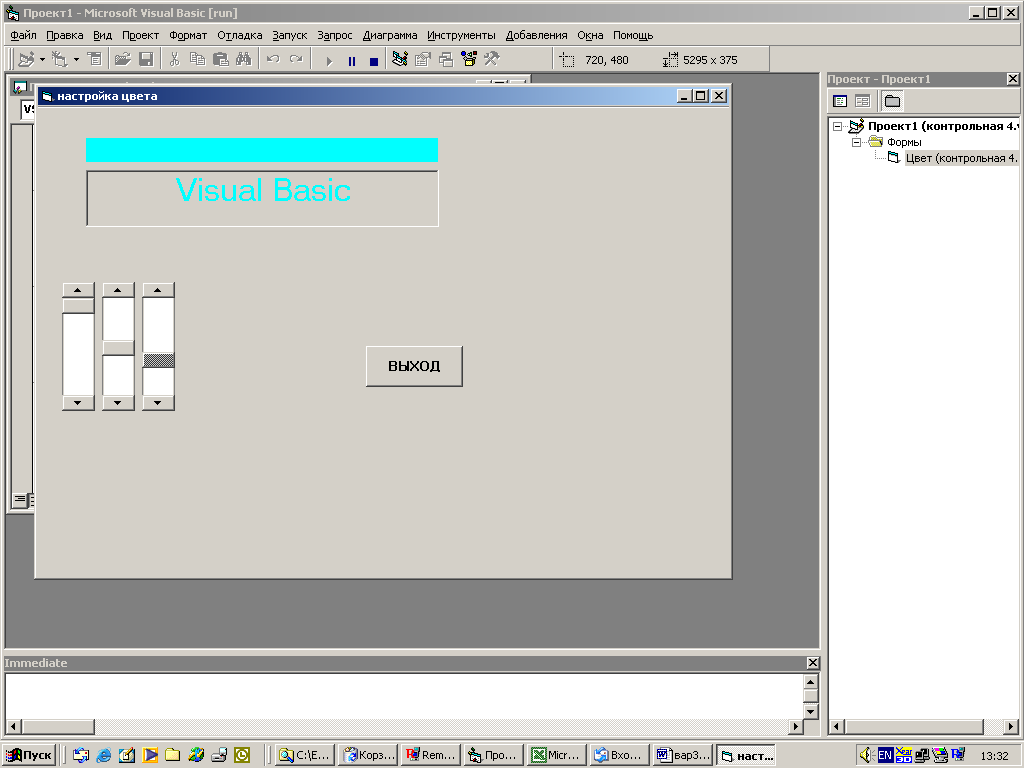Click Immediate window scroll right arrow
This screenshot has width=1024, height=768.
pyautogui.click(x=795, y=726)
